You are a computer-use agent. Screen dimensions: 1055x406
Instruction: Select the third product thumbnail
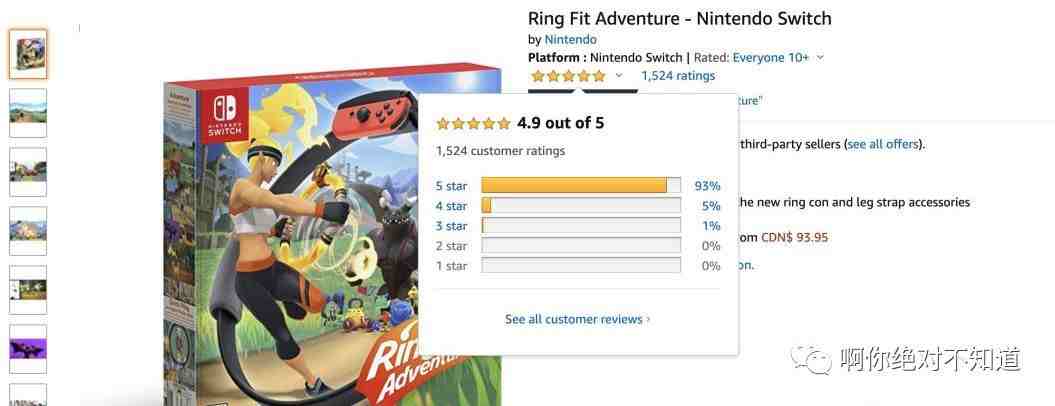pos(28,171)
